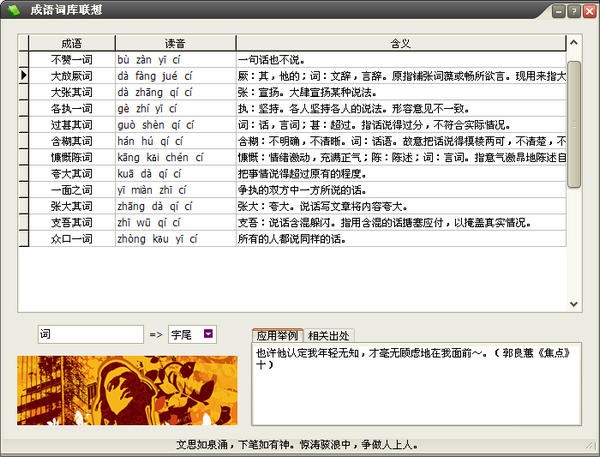Click the scroll up arrow of the table

(x=574, y=41)
